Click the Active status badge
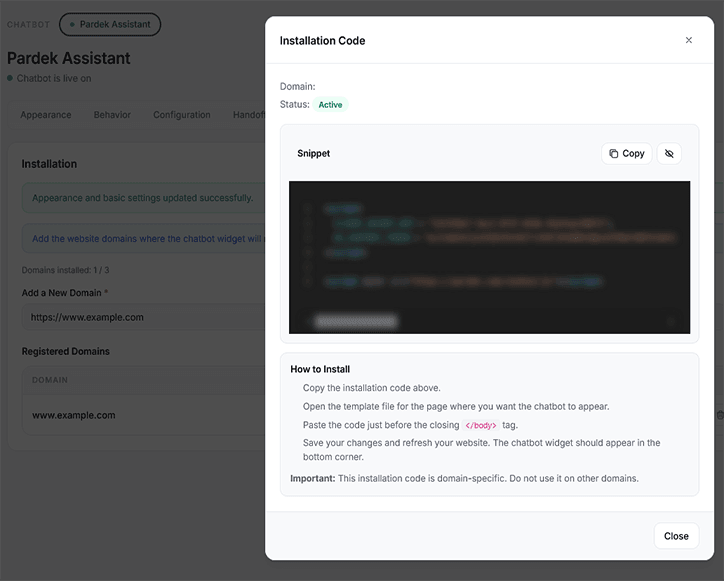 pos(330,104)
